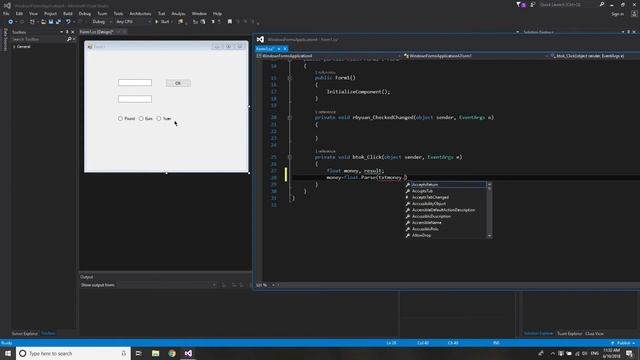Click the Windows Start button
The height and width of the screenshot is (360, 640).
coord(8,353)
